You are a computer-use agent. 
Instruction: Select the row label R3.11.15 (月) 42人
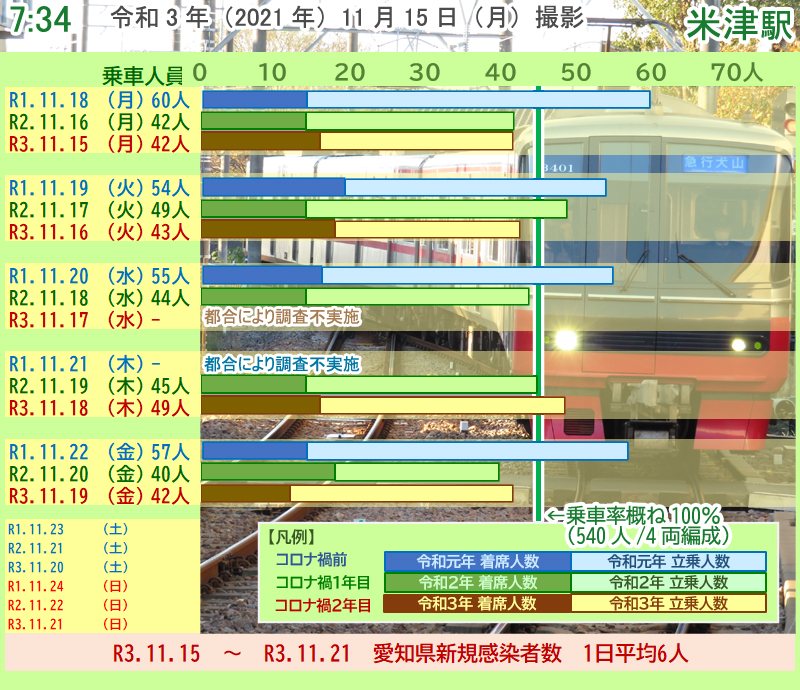pos(99,144)
